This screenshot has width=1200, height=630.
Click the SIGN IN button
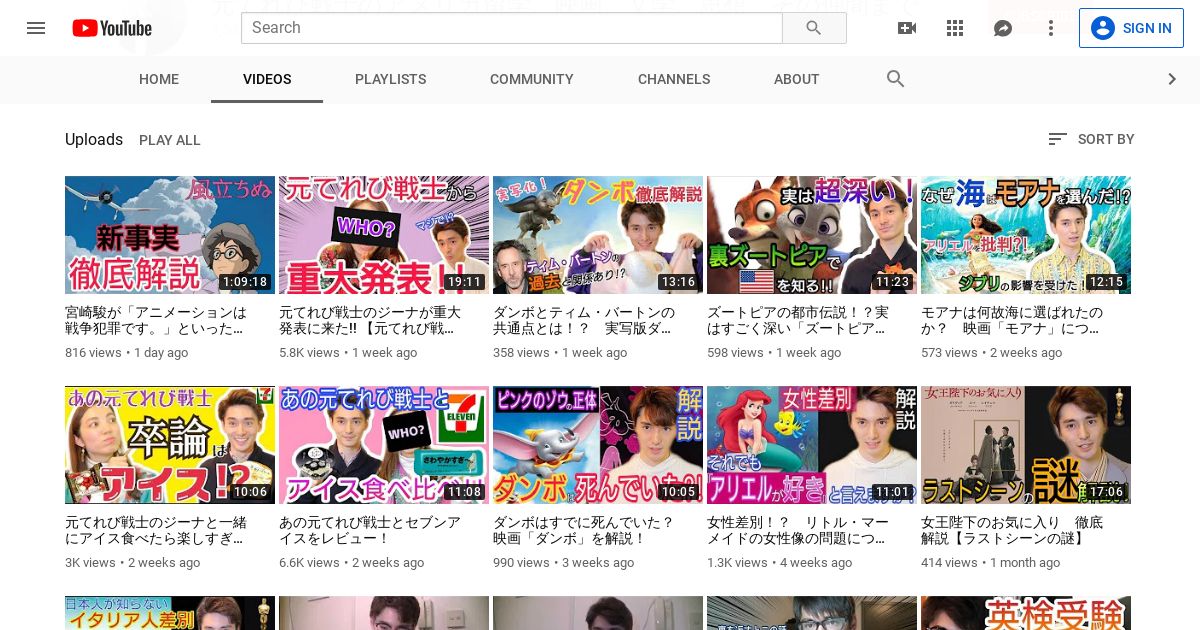pyautogui.click(x=1131, y=28)
